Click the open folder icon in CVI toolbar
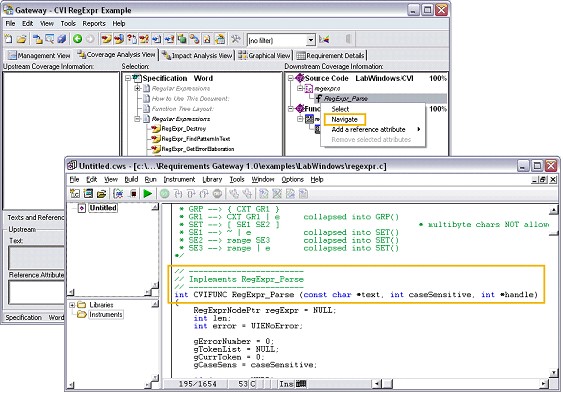Screen dimensions: 563x394 point(102,194)
